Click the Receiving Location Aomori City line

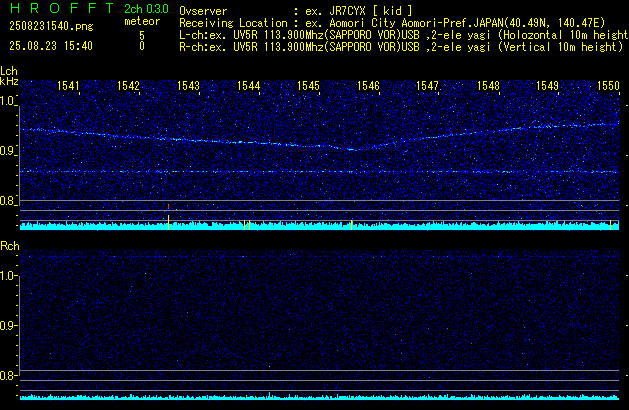(x=392, y=23)
